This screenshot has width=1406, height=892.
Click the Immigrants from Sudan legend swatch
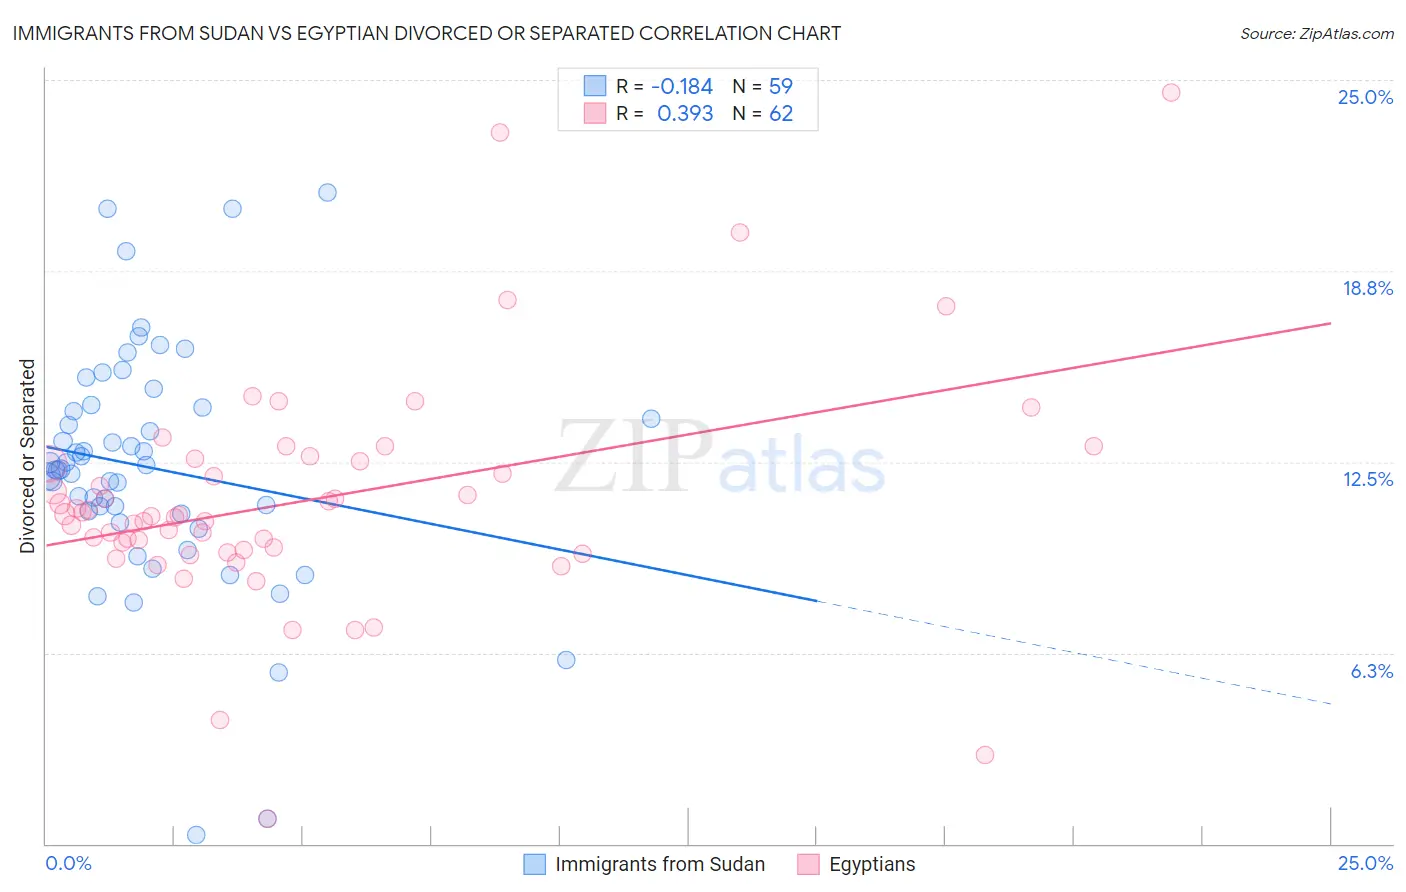pyautogui.click(x=535, y=864)
